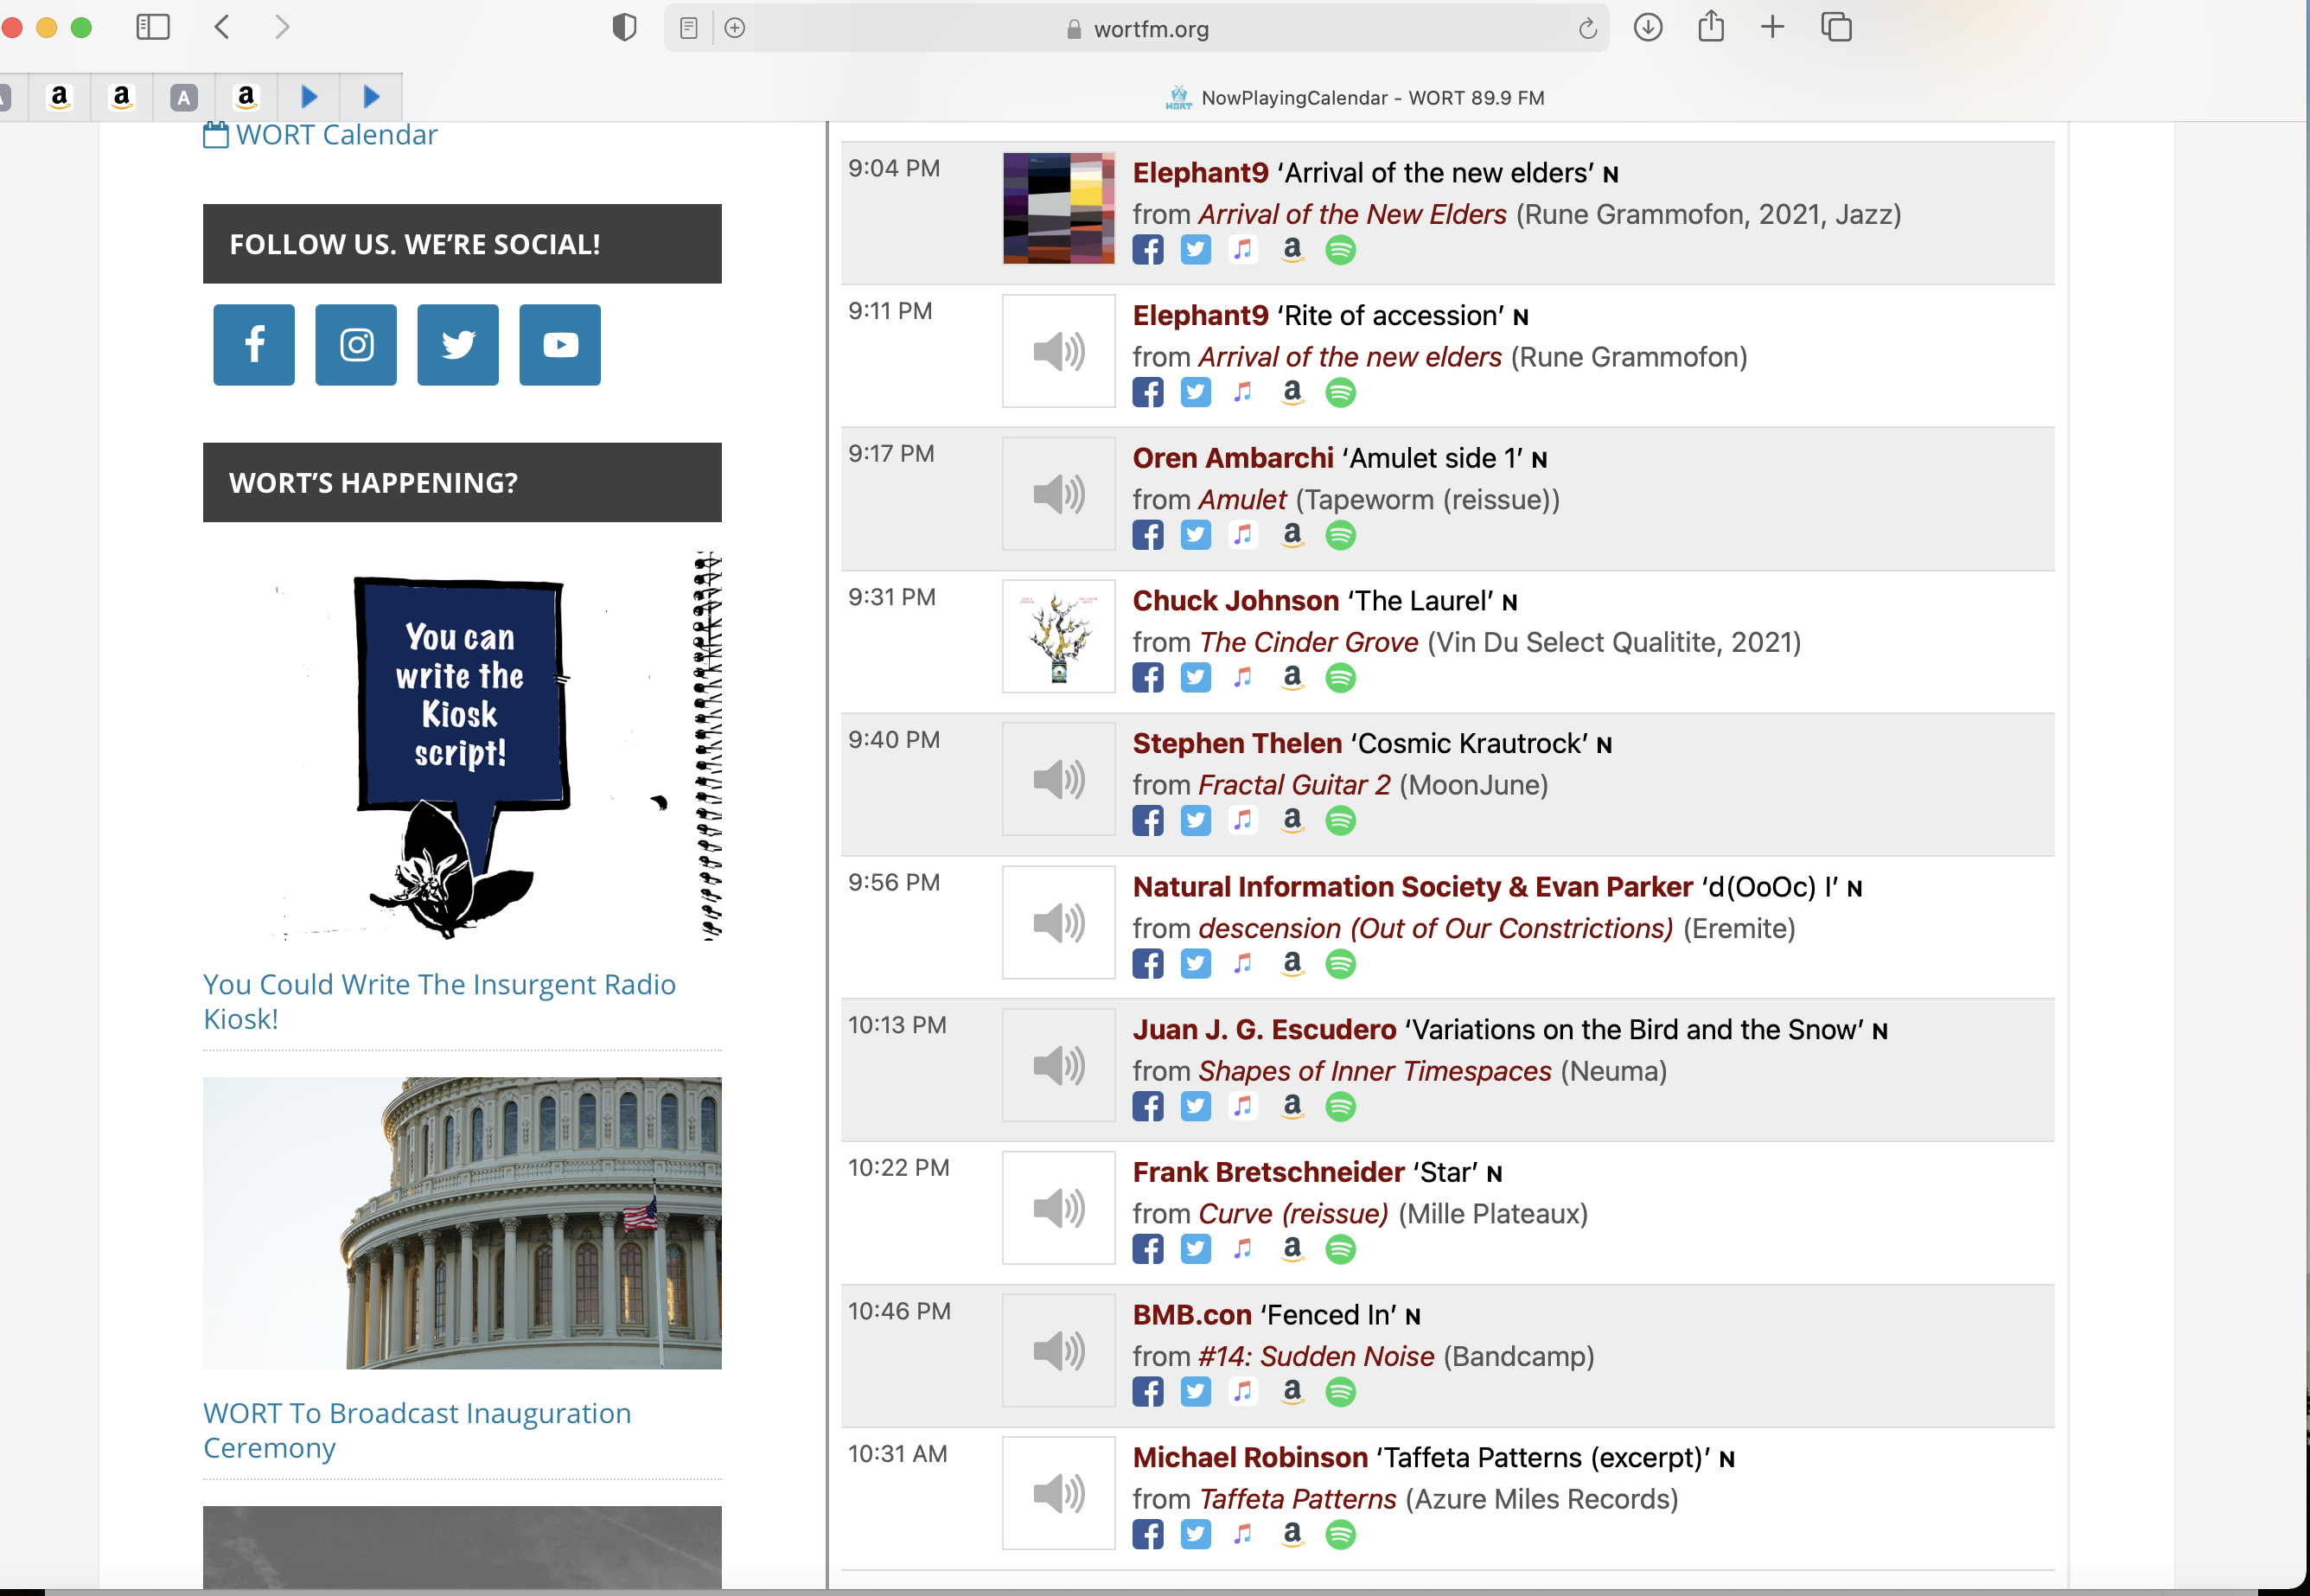Open Frank Bretschneider 'Star' in Apple Music
This screenshot has height=1596, width=2310.
[x=1243, y=1250]
